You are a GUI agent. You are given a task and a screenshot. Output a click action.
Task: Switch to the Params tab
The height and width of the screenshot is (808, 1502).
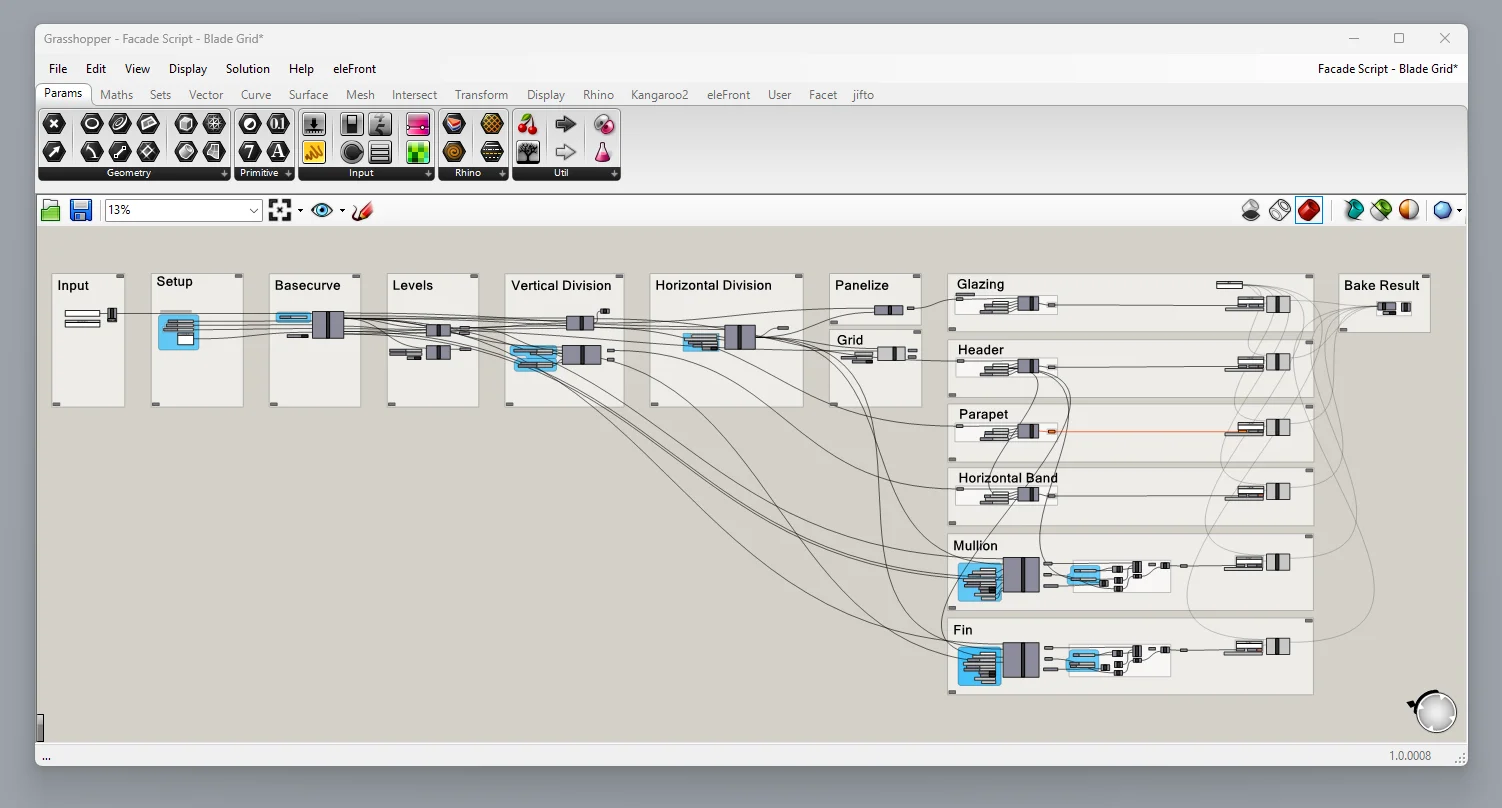coord(63,94)
